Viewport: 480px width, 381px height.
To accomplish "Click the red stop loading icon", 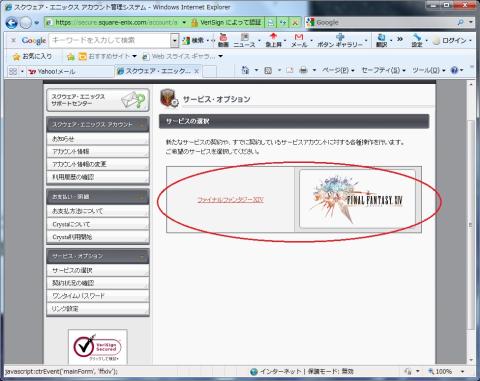I will click(x=295, y=23).
